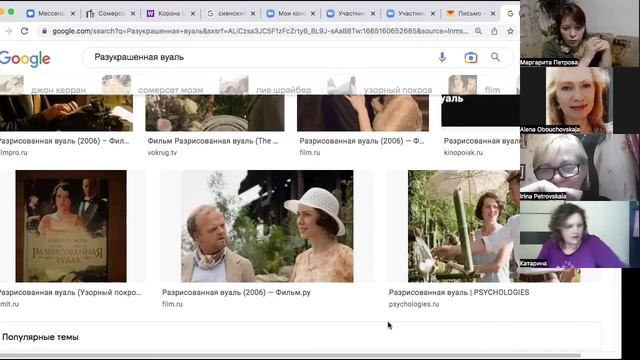This screenshot has width=640, height=360.
Task: Select Маргарита Петрова's video tile
Action: 580,33
